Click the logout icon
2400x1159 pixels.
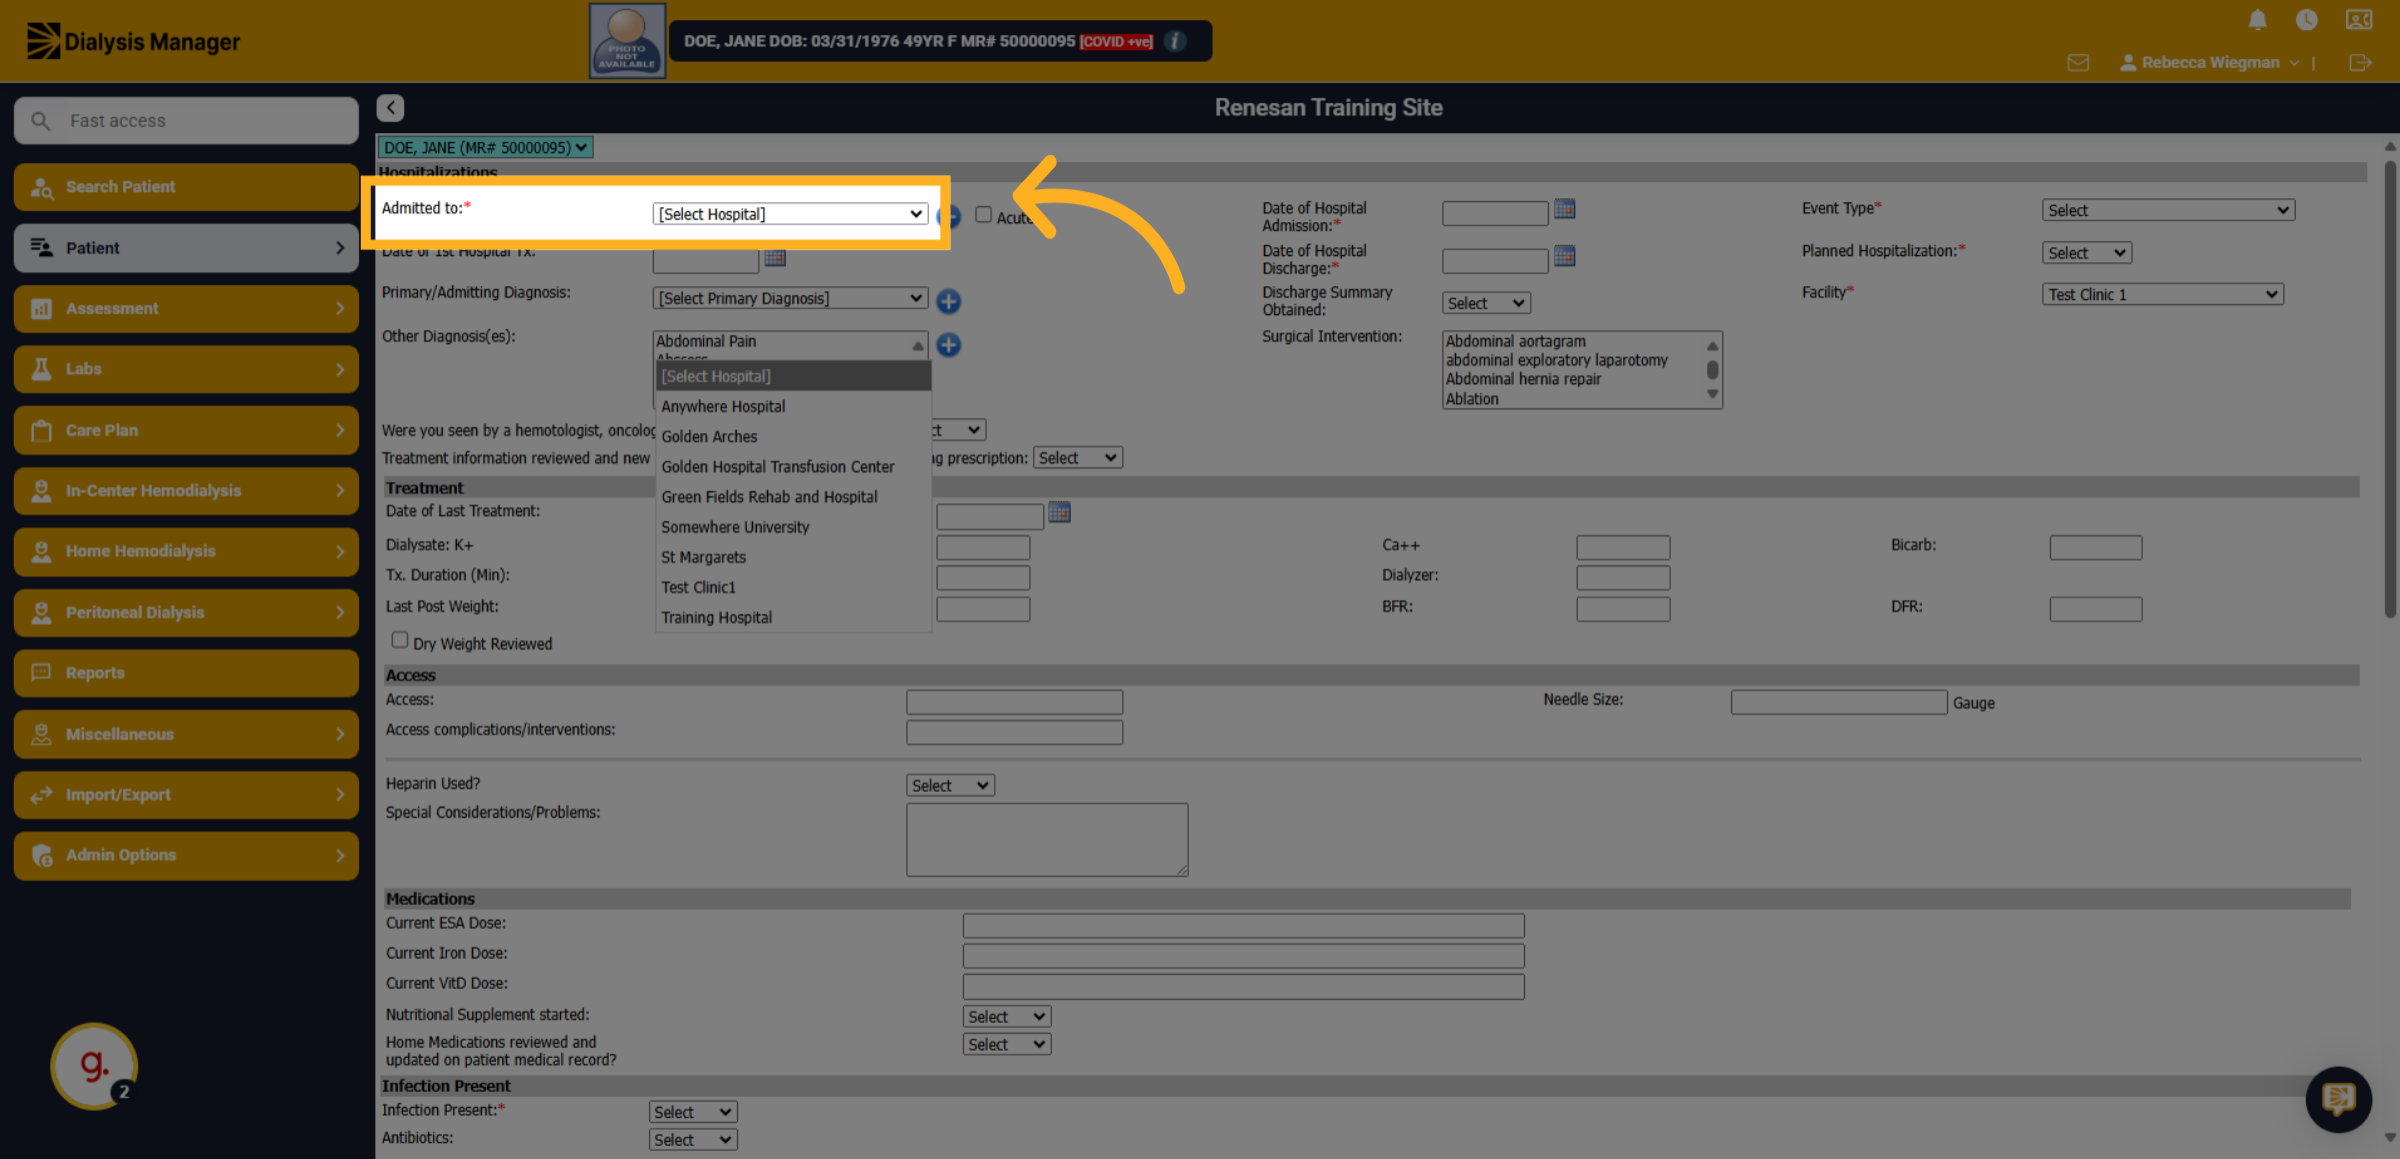(2360, 62)
